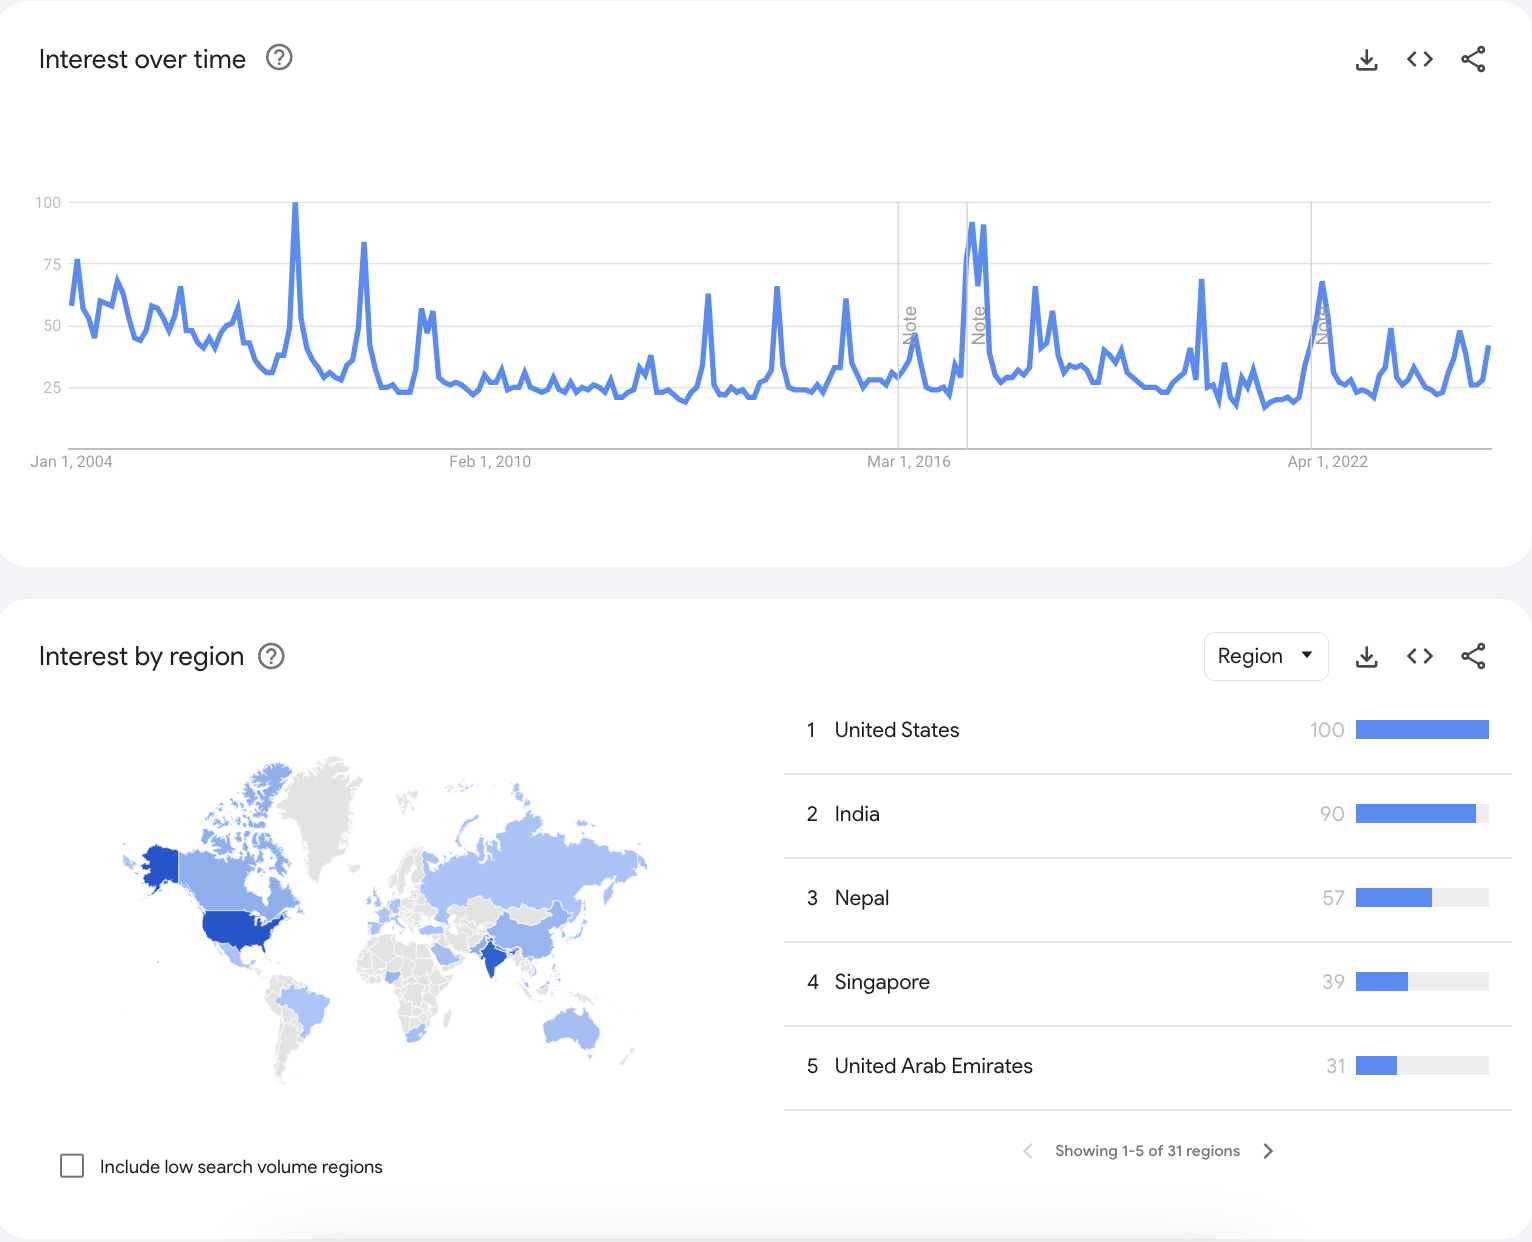Go to previous page of regions

pos(1028,1151)
